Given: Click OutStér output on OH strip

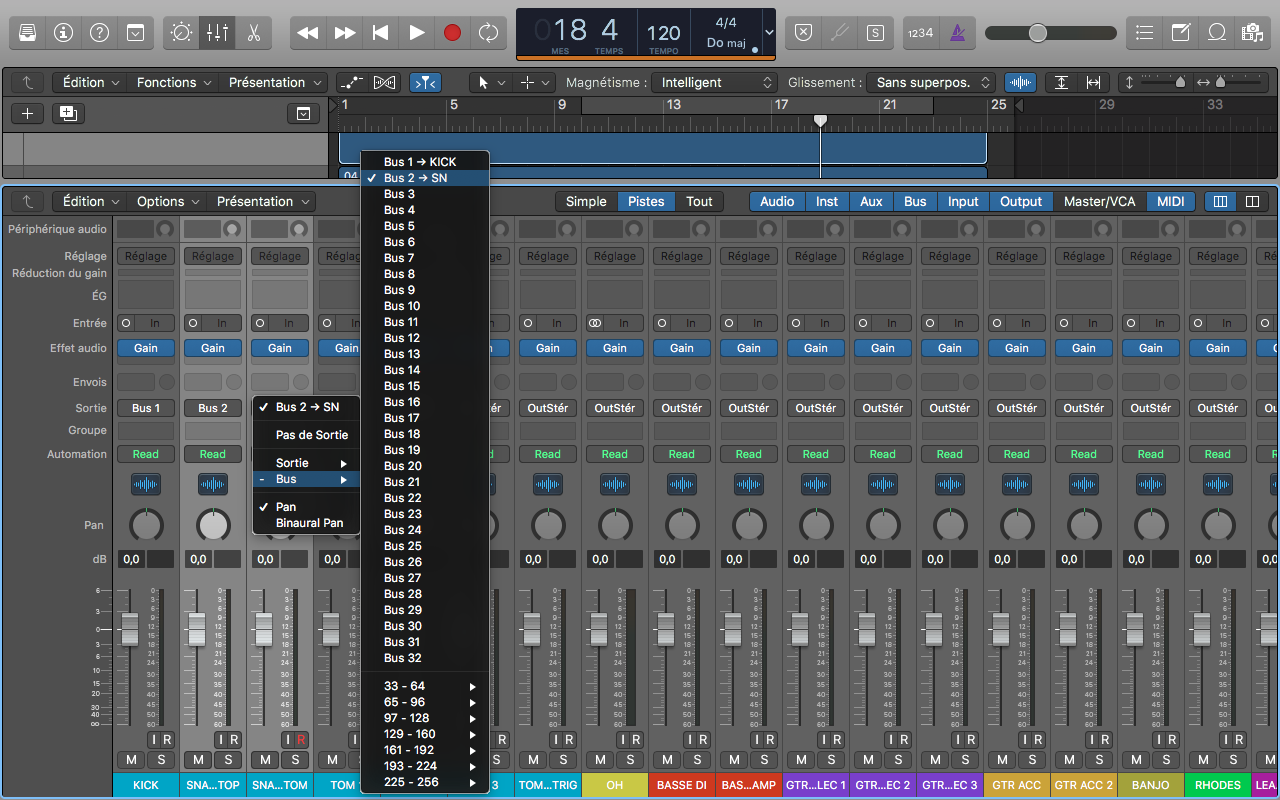Looking at the screenshot, I should tap(615, 408).
